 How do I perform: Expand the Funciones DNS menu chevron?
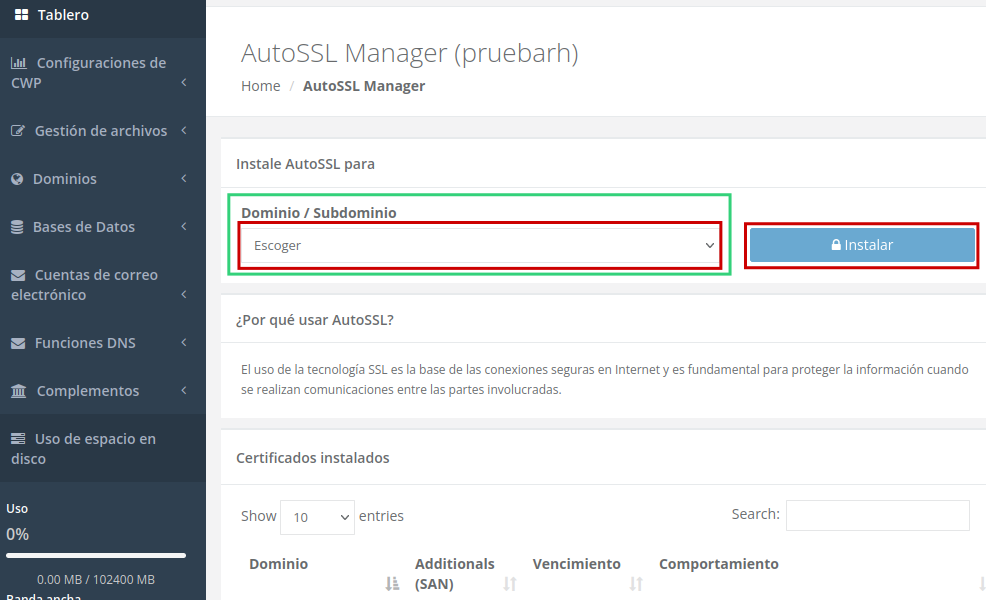(x=185, y=343)
